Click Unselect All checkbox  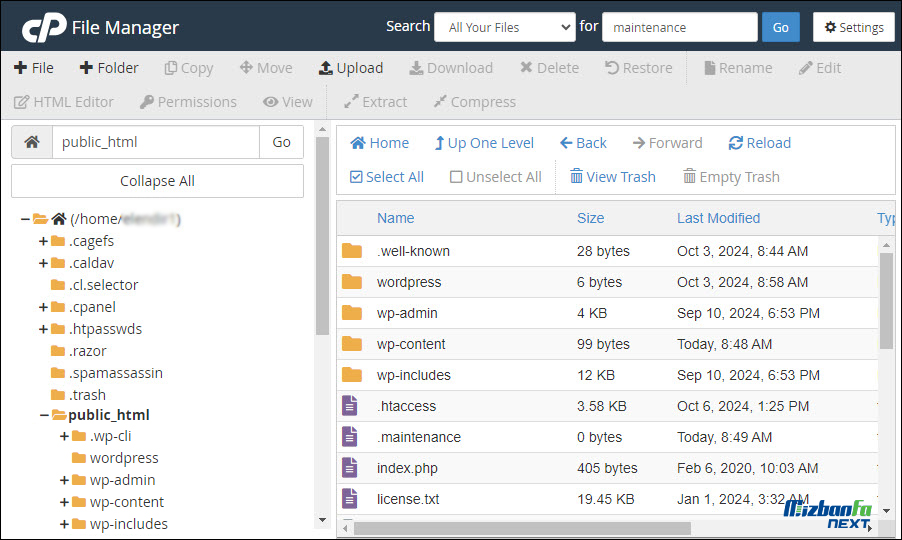495,177
